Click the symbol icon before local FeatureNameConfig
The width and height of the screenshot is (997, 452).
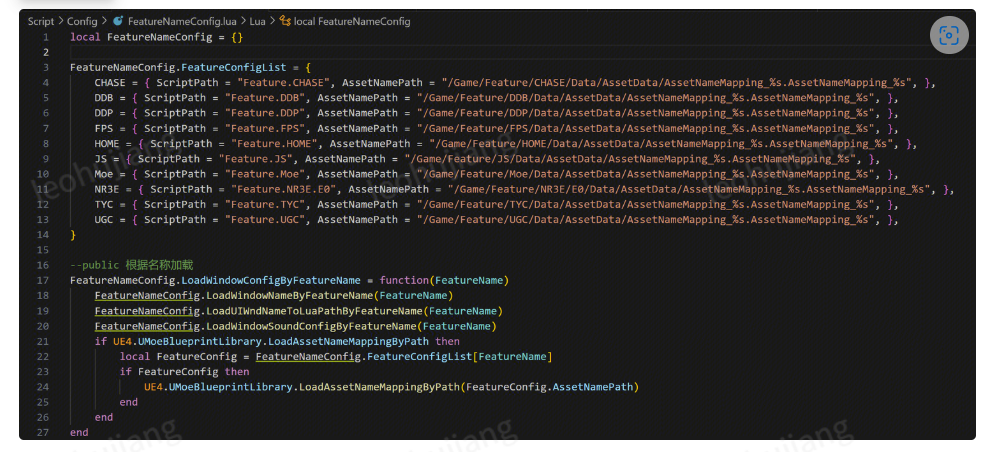tap(285, 21)
